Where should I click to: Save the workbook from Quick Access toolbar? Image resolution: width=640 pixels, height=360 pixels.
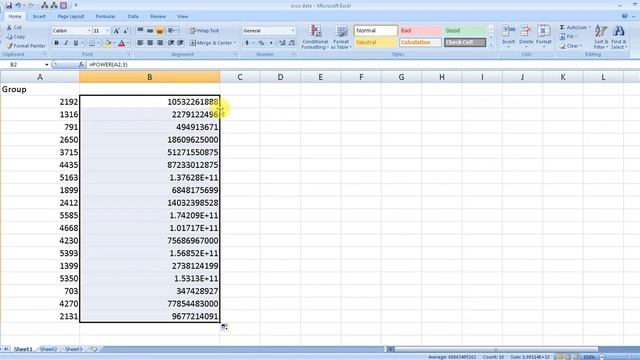click(9, 5)
